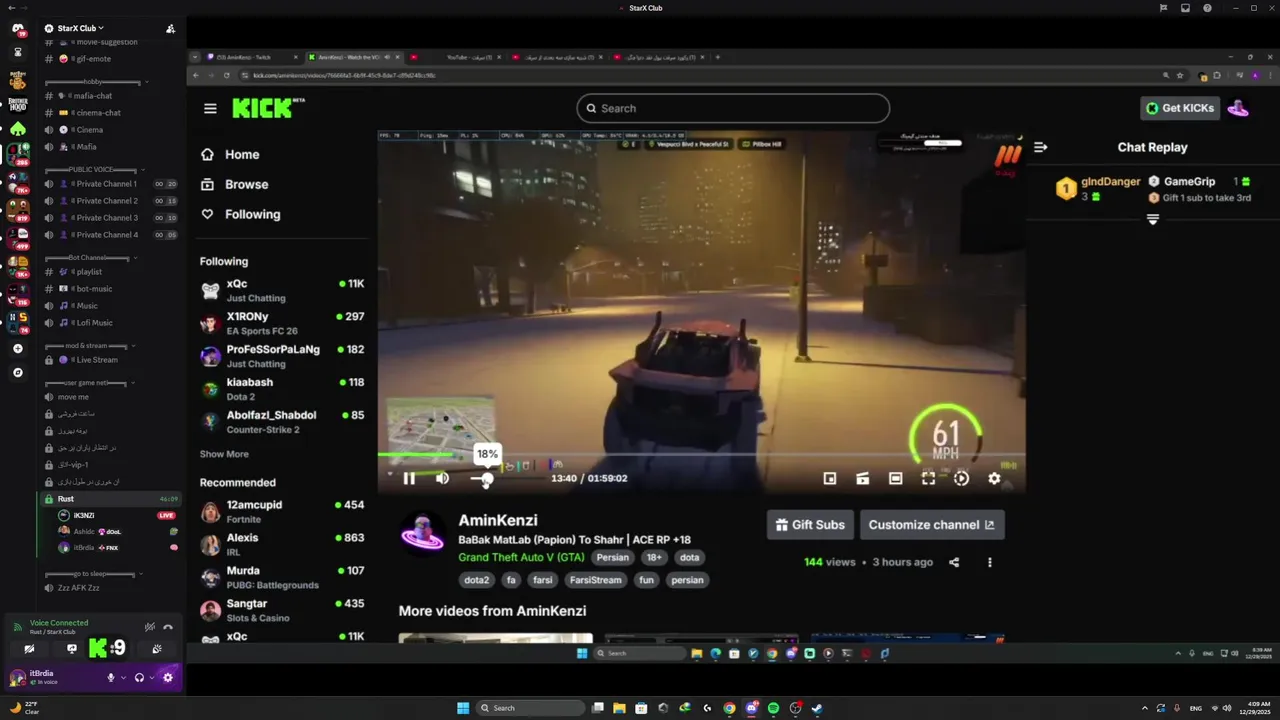
Task: Pause the Kick video
Action: pos(409,478)
